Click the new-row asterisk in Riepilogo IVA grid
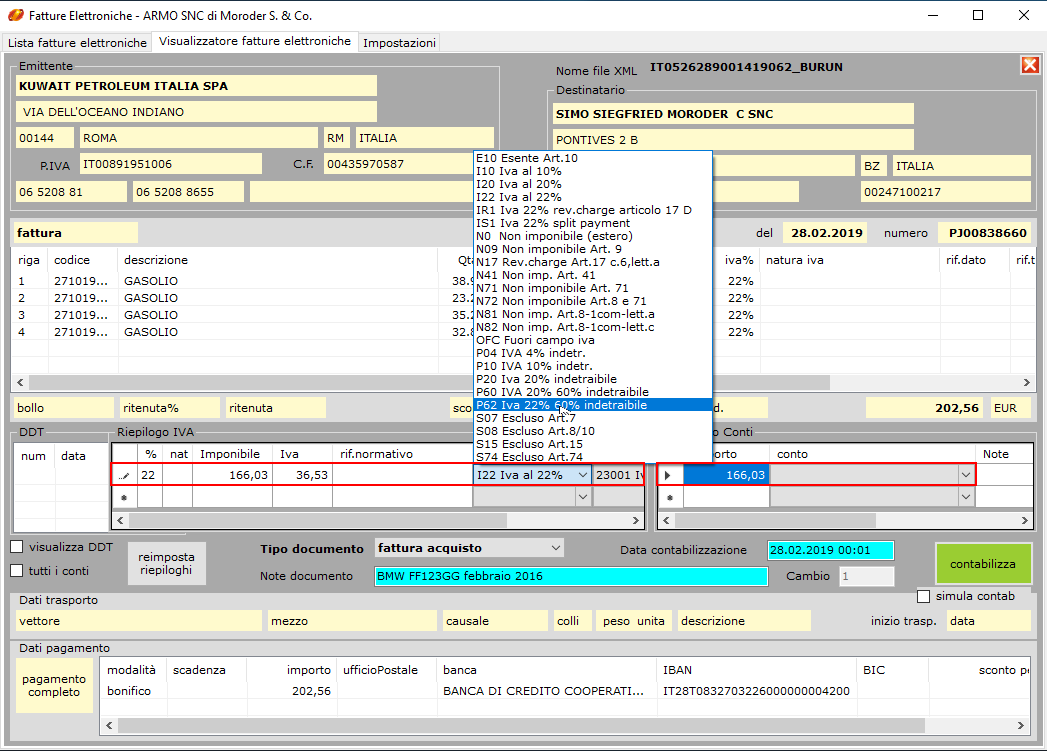This screenshot has height=751, width=1047. coord(124,497)
